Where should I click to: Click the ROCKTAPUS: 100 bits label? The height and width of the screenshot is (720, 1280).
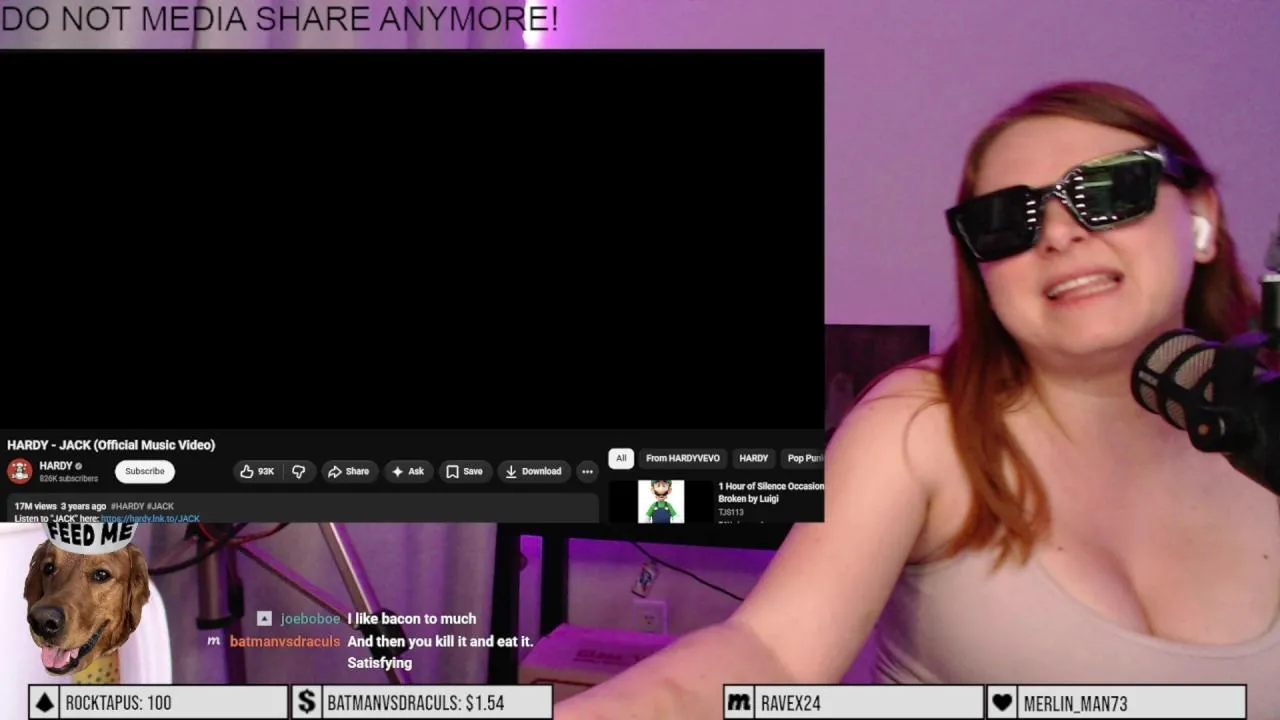coord(118,703)
